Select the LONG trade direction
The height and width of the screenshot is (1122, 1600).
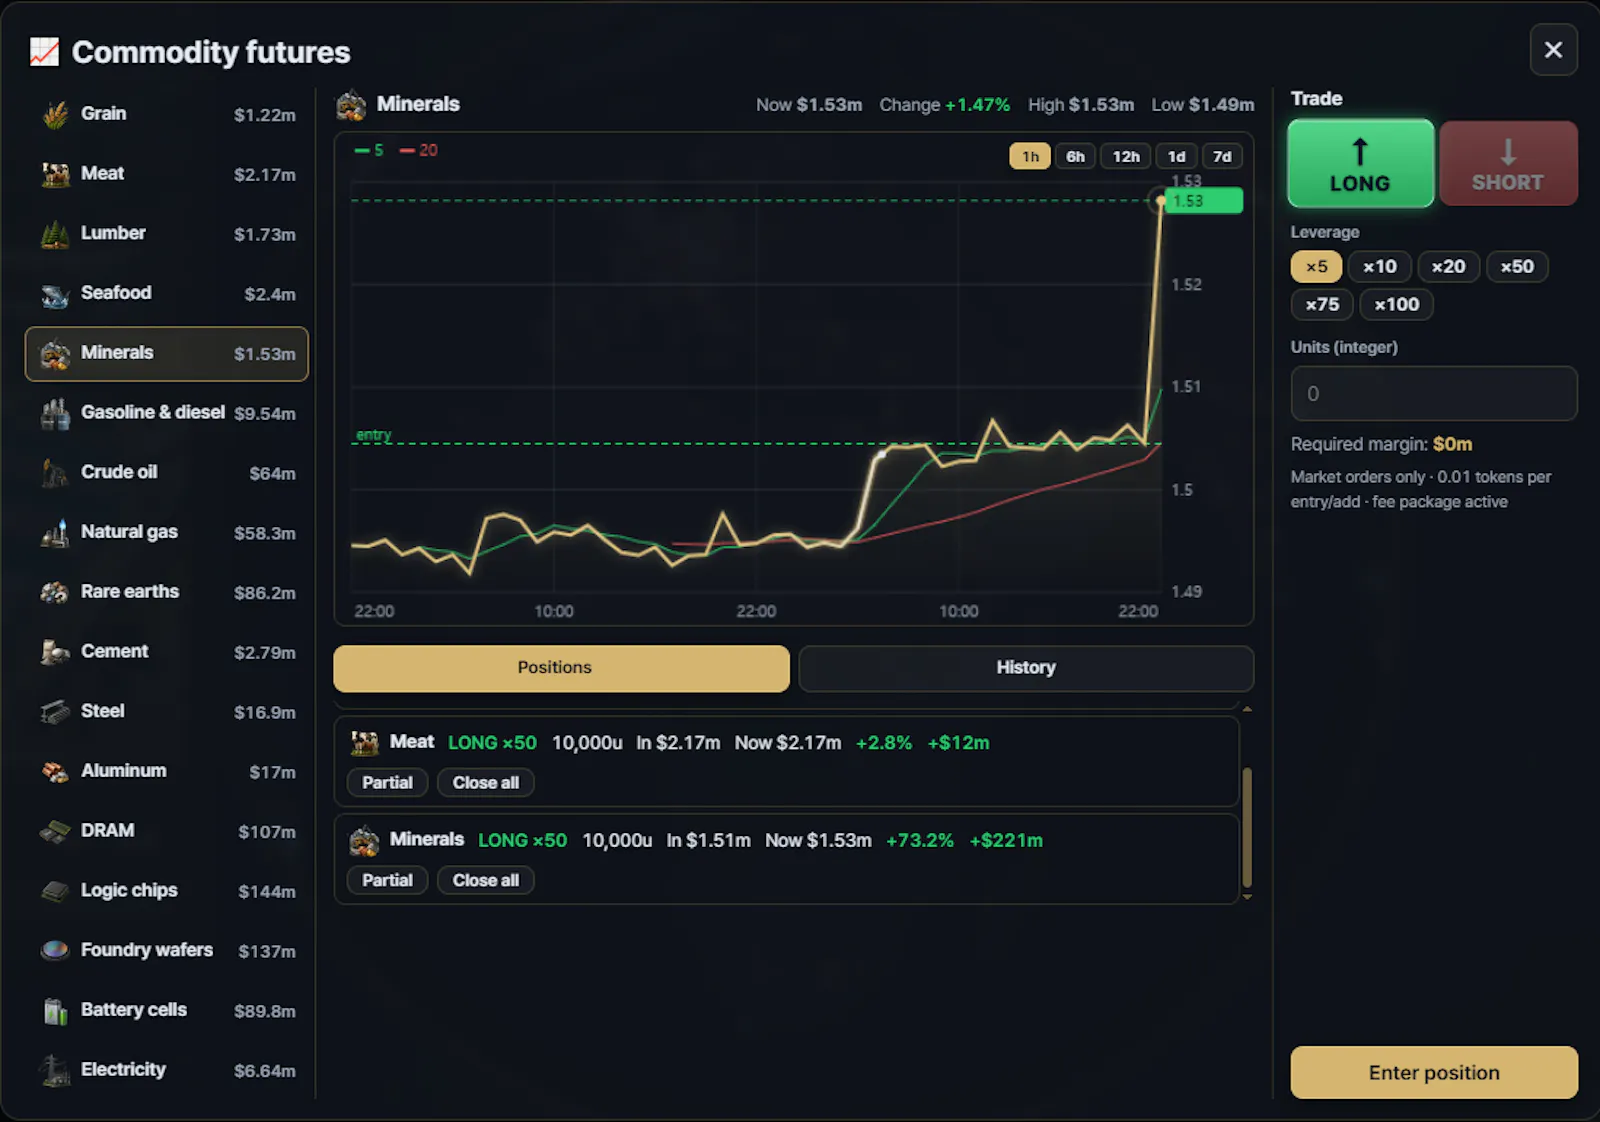point(1360,164)
